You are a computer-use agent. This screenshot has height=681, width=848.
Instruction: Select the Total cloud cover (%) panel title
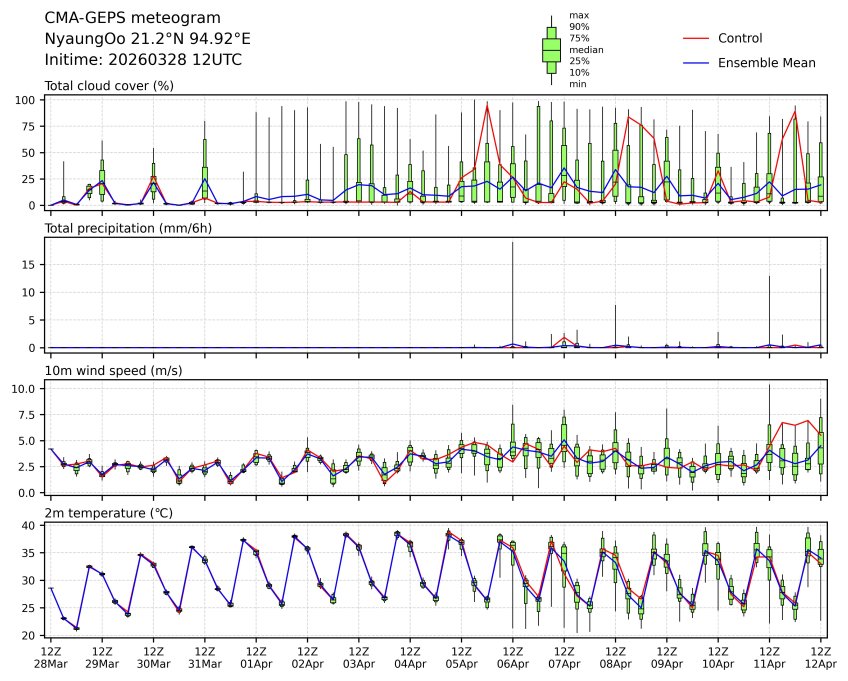coord(109,86)
